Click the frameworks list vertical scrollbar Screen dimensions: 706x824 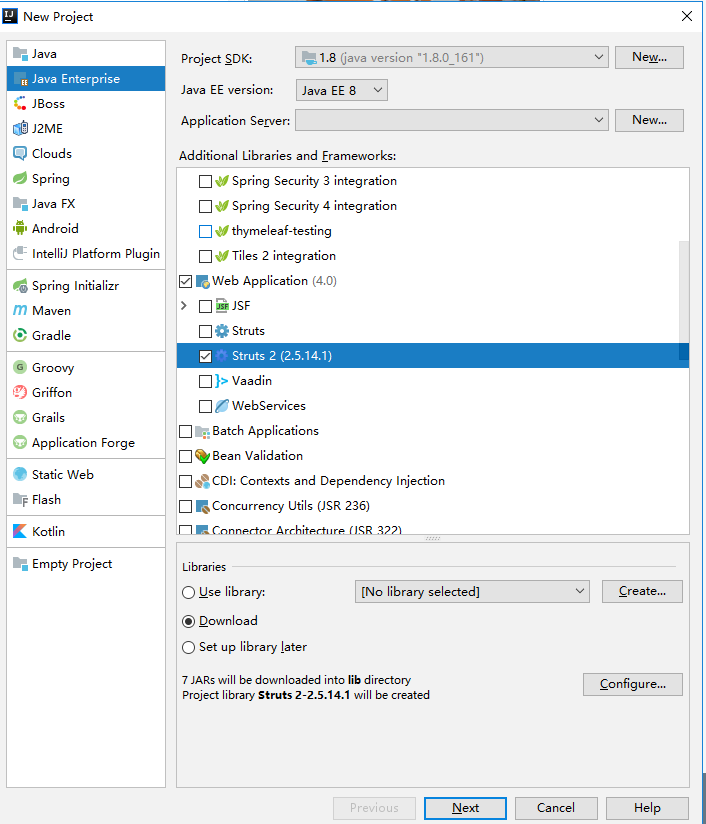pyautogui.click(x=683, y=300)
